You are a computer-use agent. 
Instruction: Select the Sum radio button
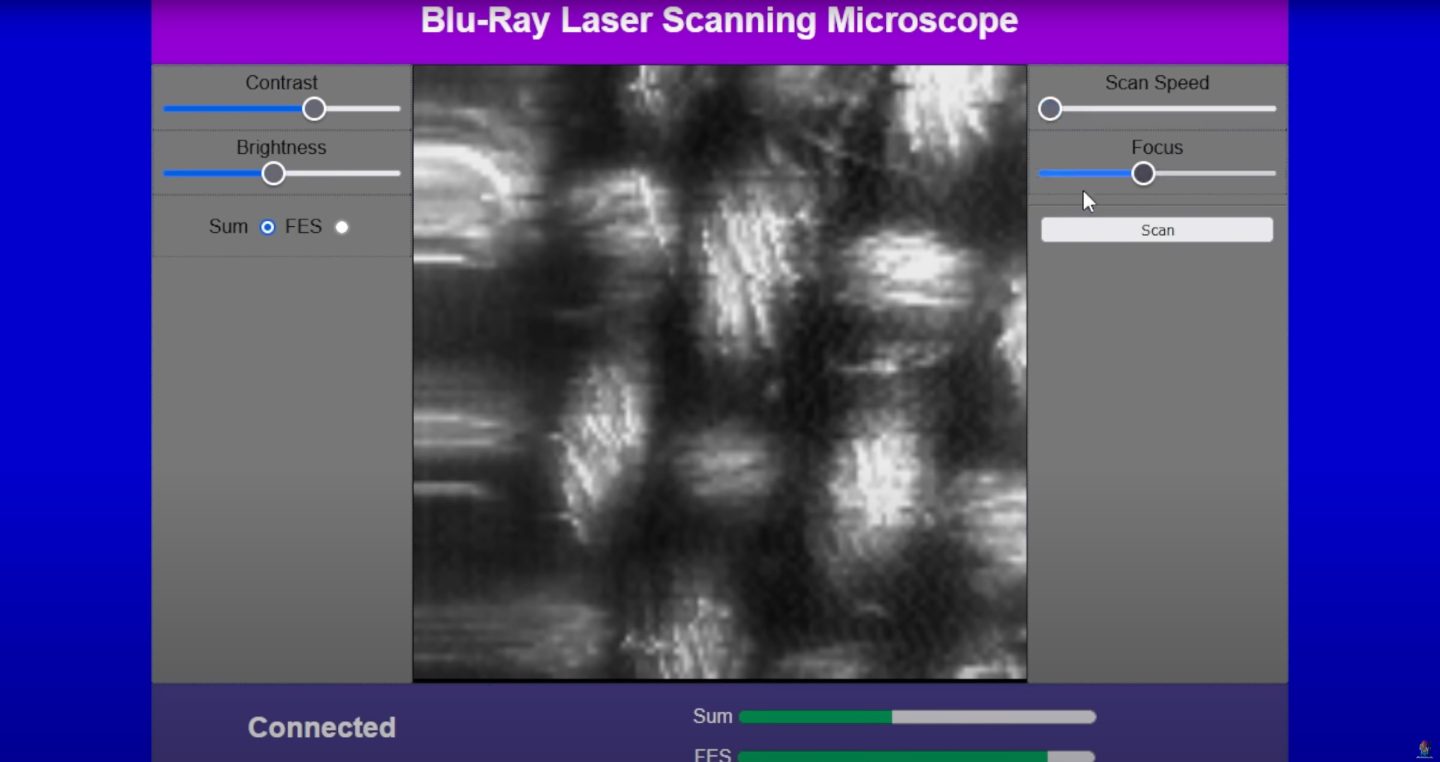click(x=267, y=227)
